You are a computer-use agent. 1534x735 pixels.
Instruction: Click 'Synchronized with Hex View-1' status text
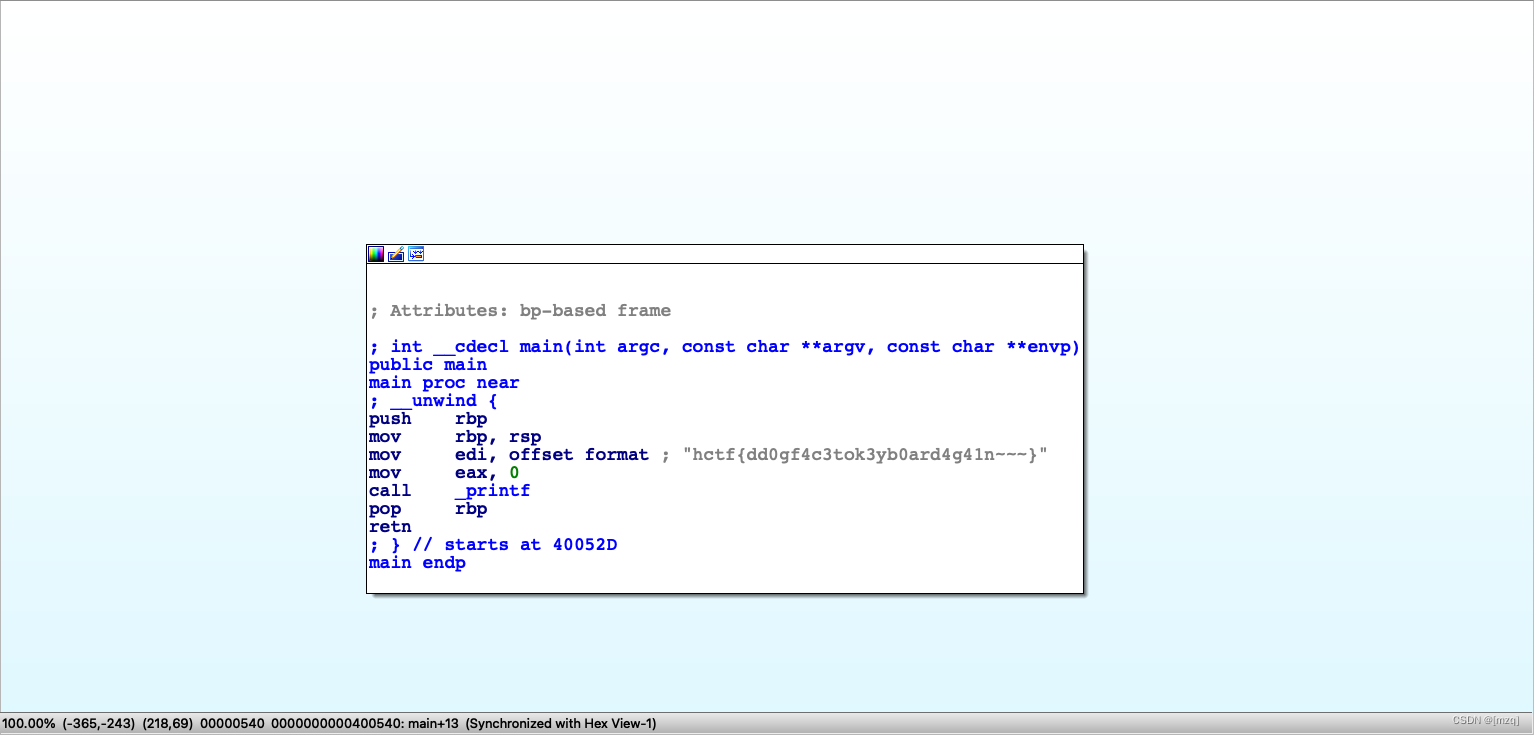click(561, 724)
